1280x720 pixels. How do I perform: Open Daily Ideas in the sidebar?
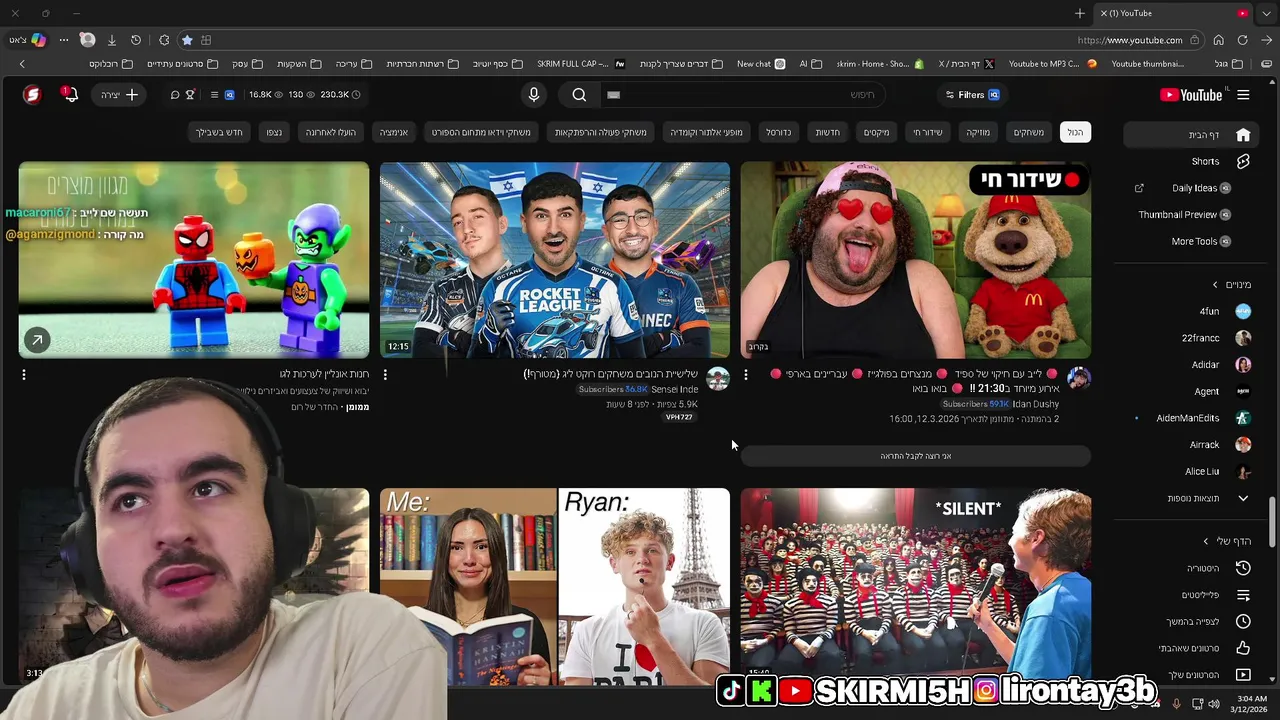(x=1190, y=188)
